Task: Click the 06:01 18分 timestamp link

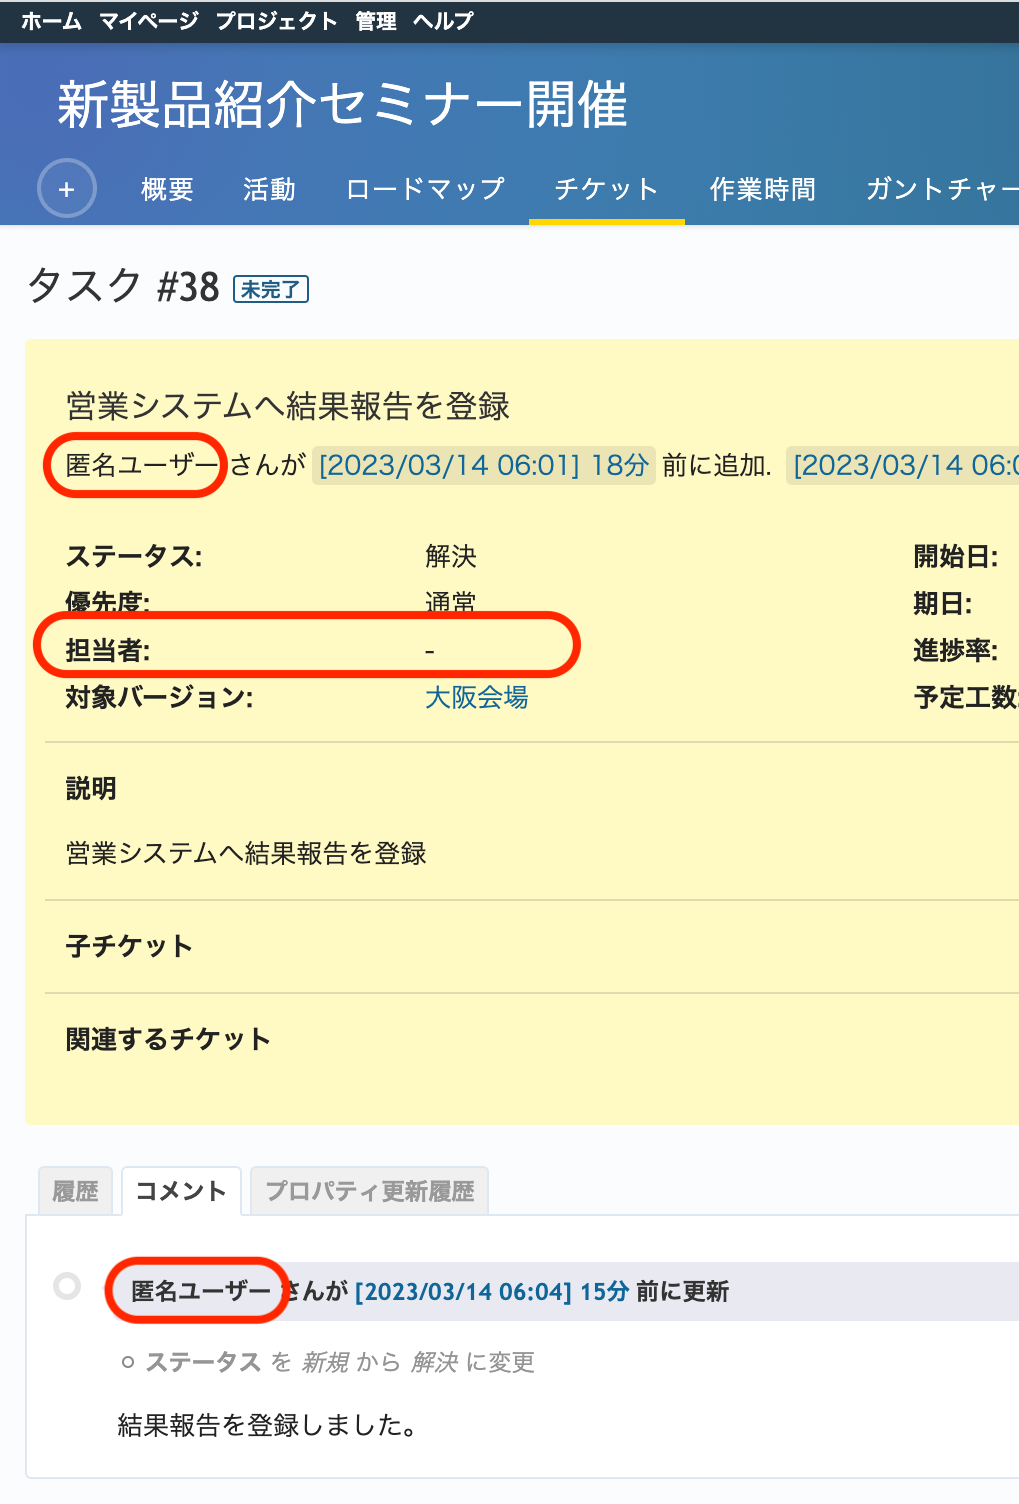Action: (484, 465)
